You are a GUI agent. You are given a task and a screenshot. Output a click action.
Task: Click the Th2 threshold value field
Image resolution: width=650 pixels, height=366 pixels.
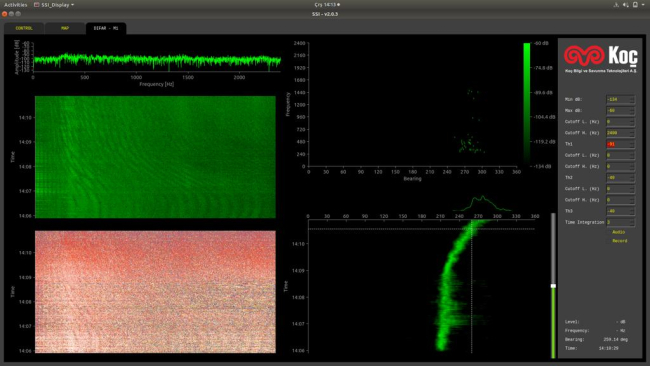coord(620,178)
